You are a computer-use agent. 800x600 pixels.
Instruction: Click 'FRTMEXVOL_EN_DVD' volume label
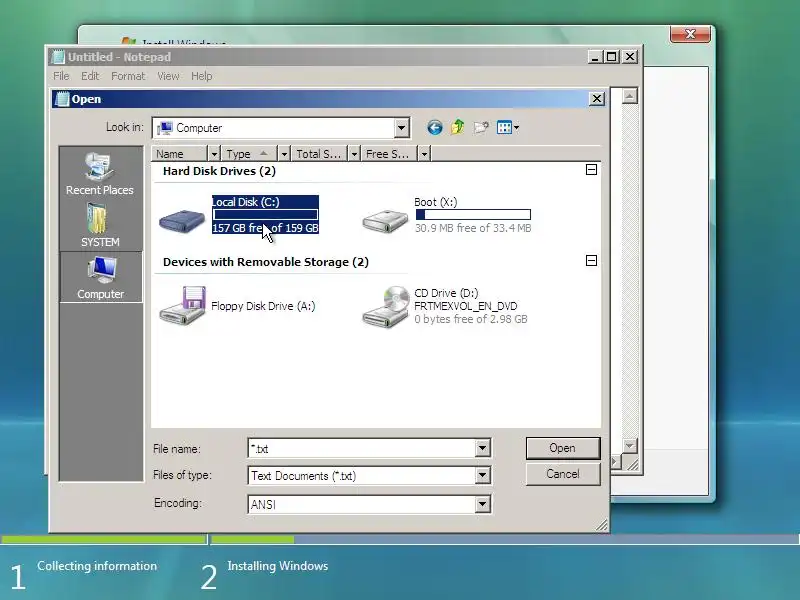click(x=465, y=306)
